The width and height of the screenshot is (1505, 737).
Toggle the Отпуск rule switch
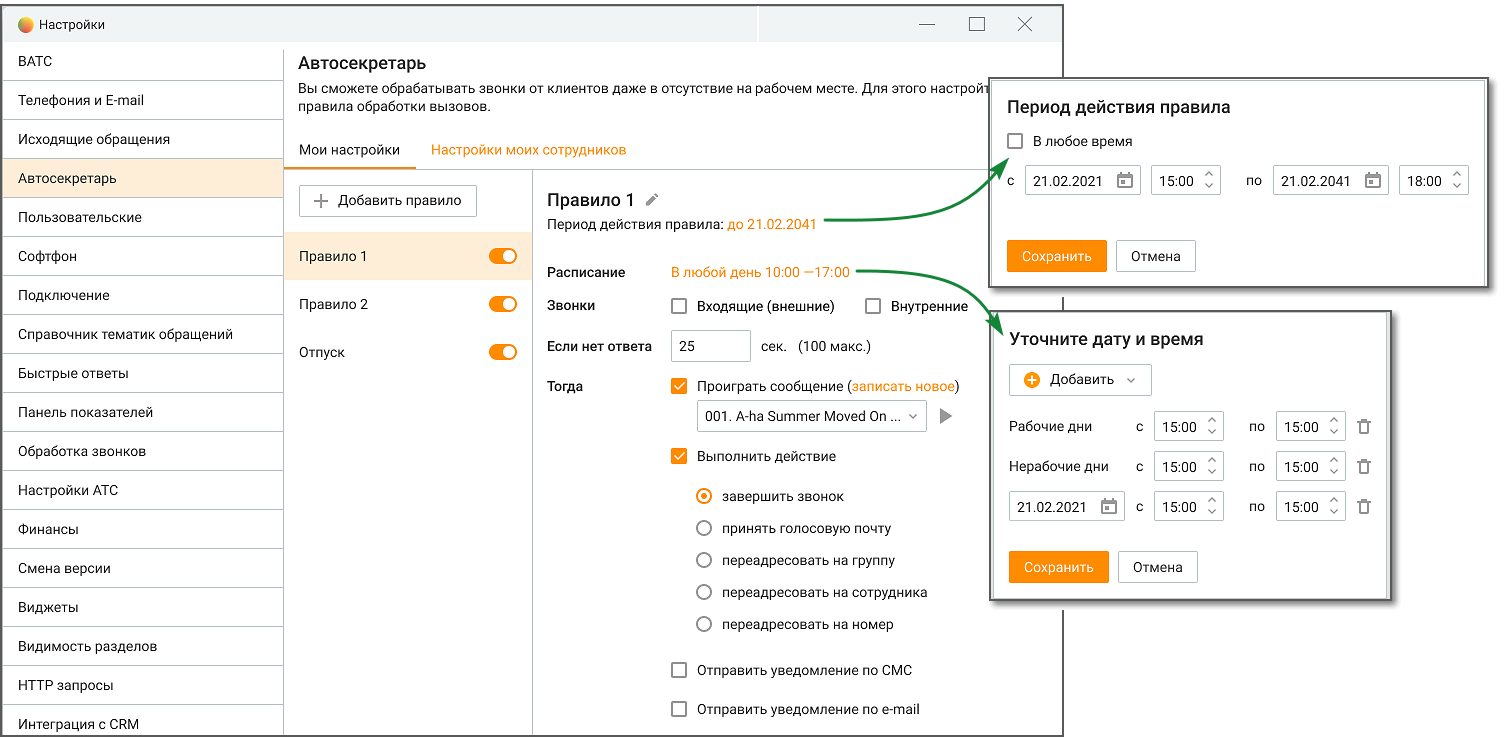[503, 352]
